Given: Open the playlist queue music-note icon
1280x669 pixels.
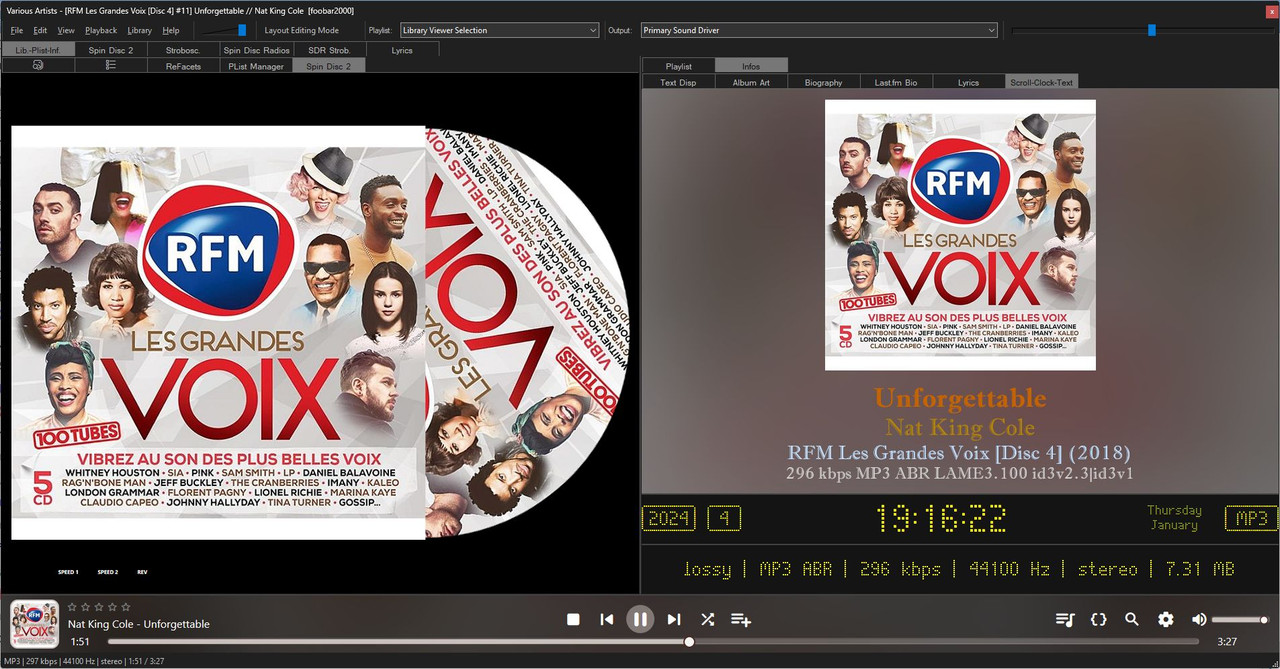Looking at the screenshot, I should [x=1065, y=620].
